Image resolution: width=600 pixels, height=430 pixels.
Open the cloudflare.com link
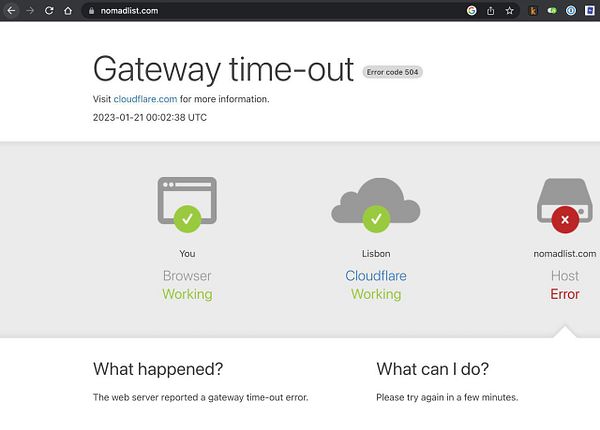145,99
